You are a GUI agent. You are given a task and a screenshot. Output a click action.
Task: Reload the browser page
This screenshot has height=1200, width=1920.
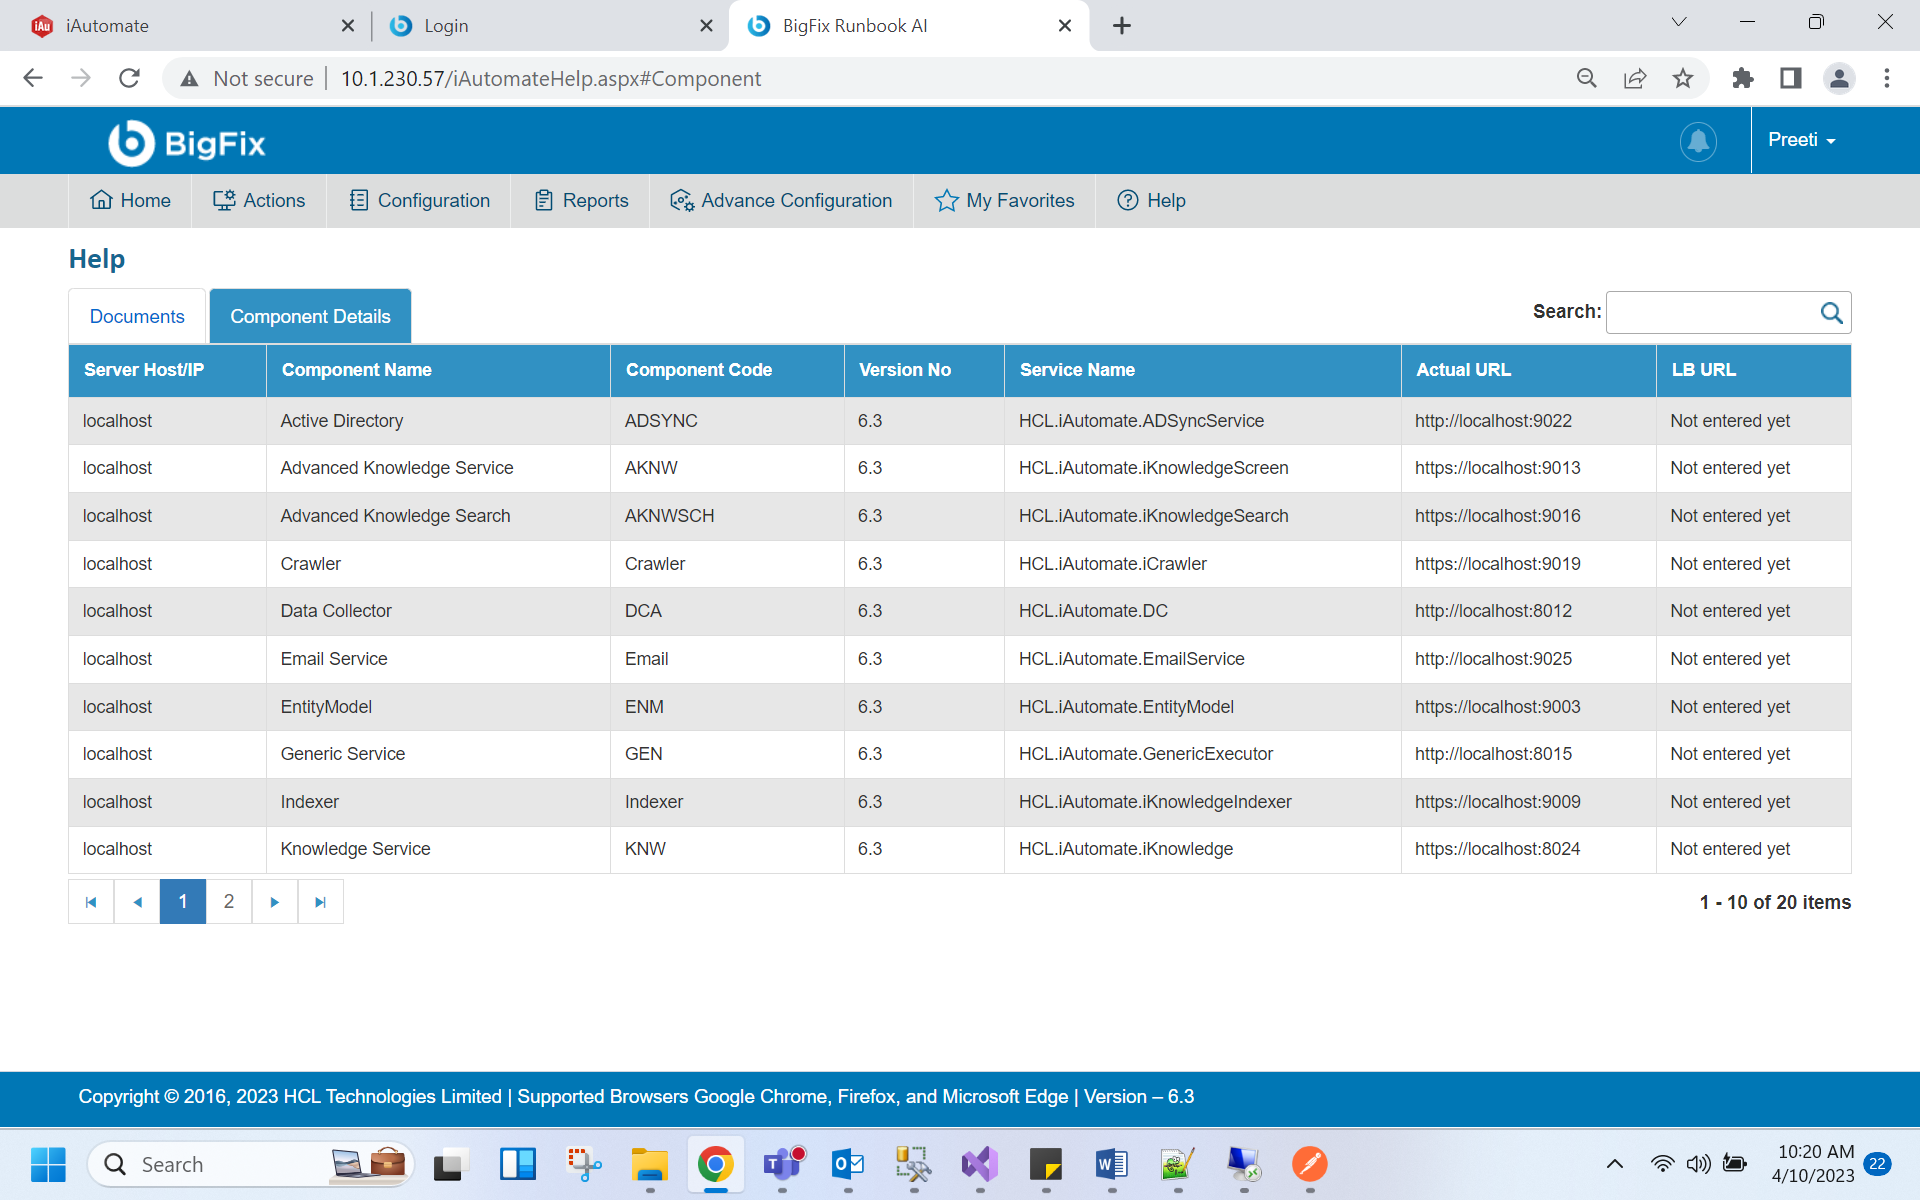tap(129, 78)
